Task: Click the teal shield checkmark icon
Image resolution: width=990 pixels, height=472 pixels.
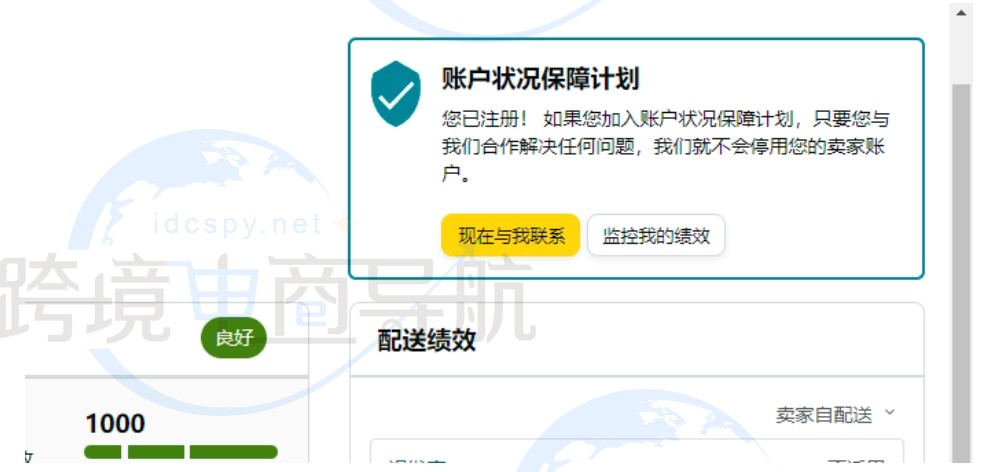Action: pos(396,93)
